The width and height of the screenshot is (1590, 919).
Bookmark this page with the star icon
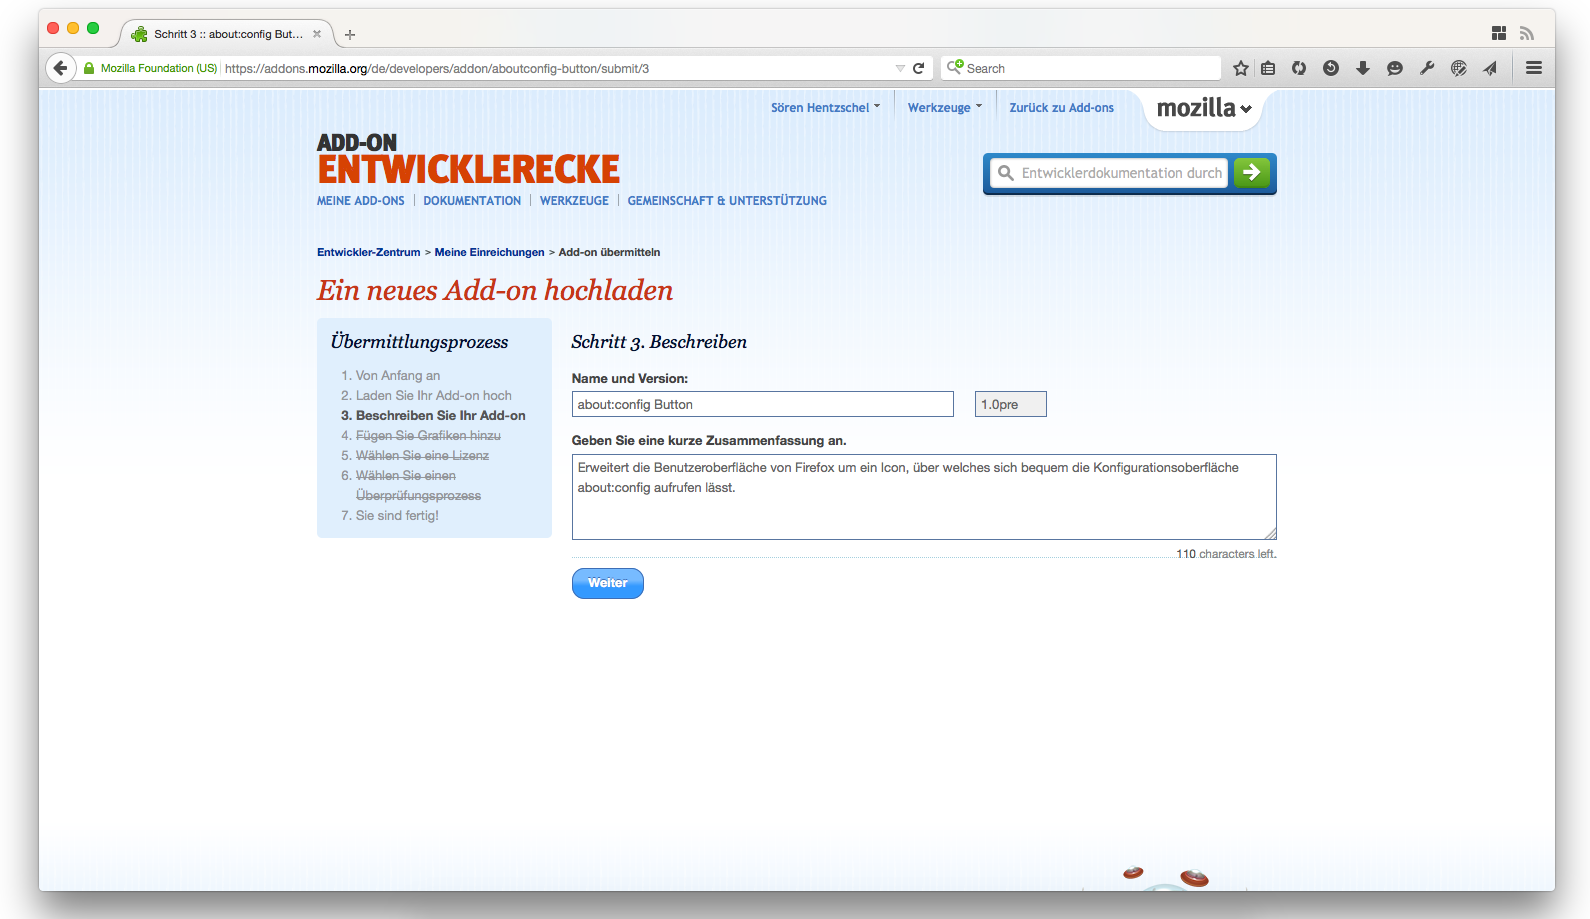tap(1241, 68)
